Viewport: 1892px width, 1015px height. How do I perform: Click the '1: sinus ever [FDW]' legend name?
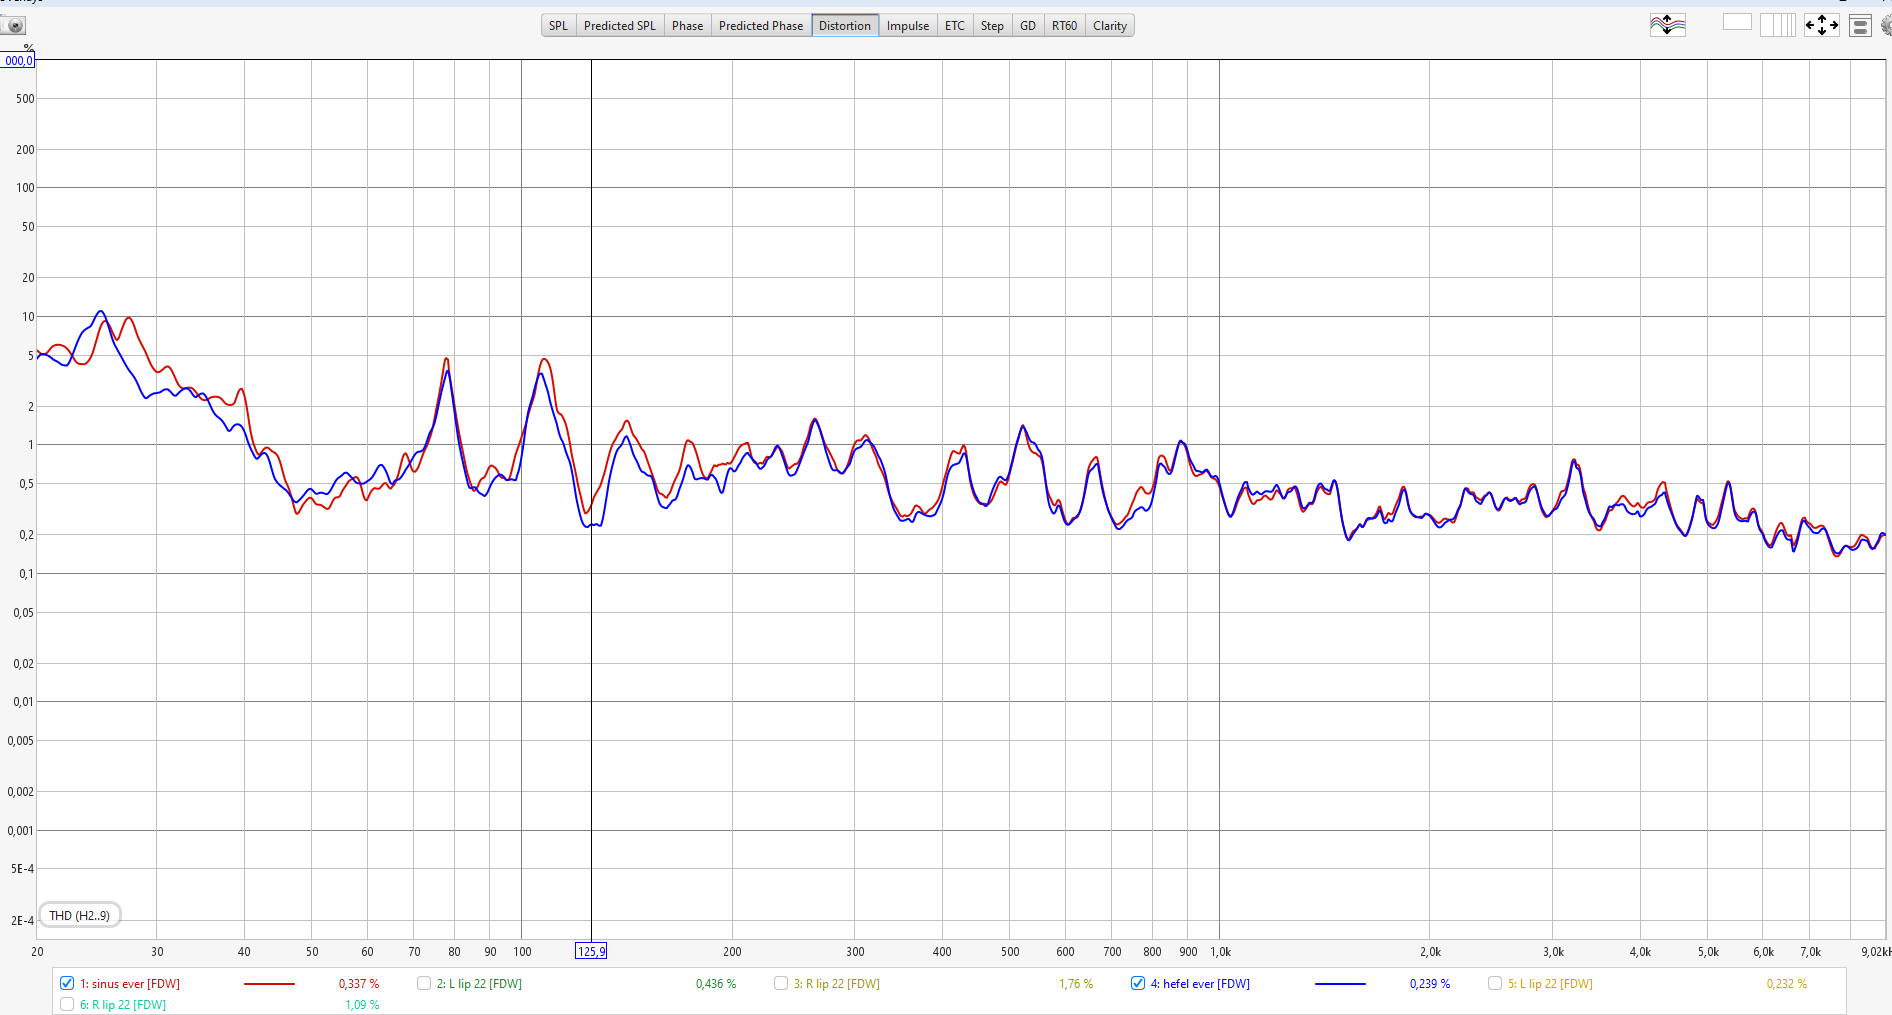click(130, 984)
